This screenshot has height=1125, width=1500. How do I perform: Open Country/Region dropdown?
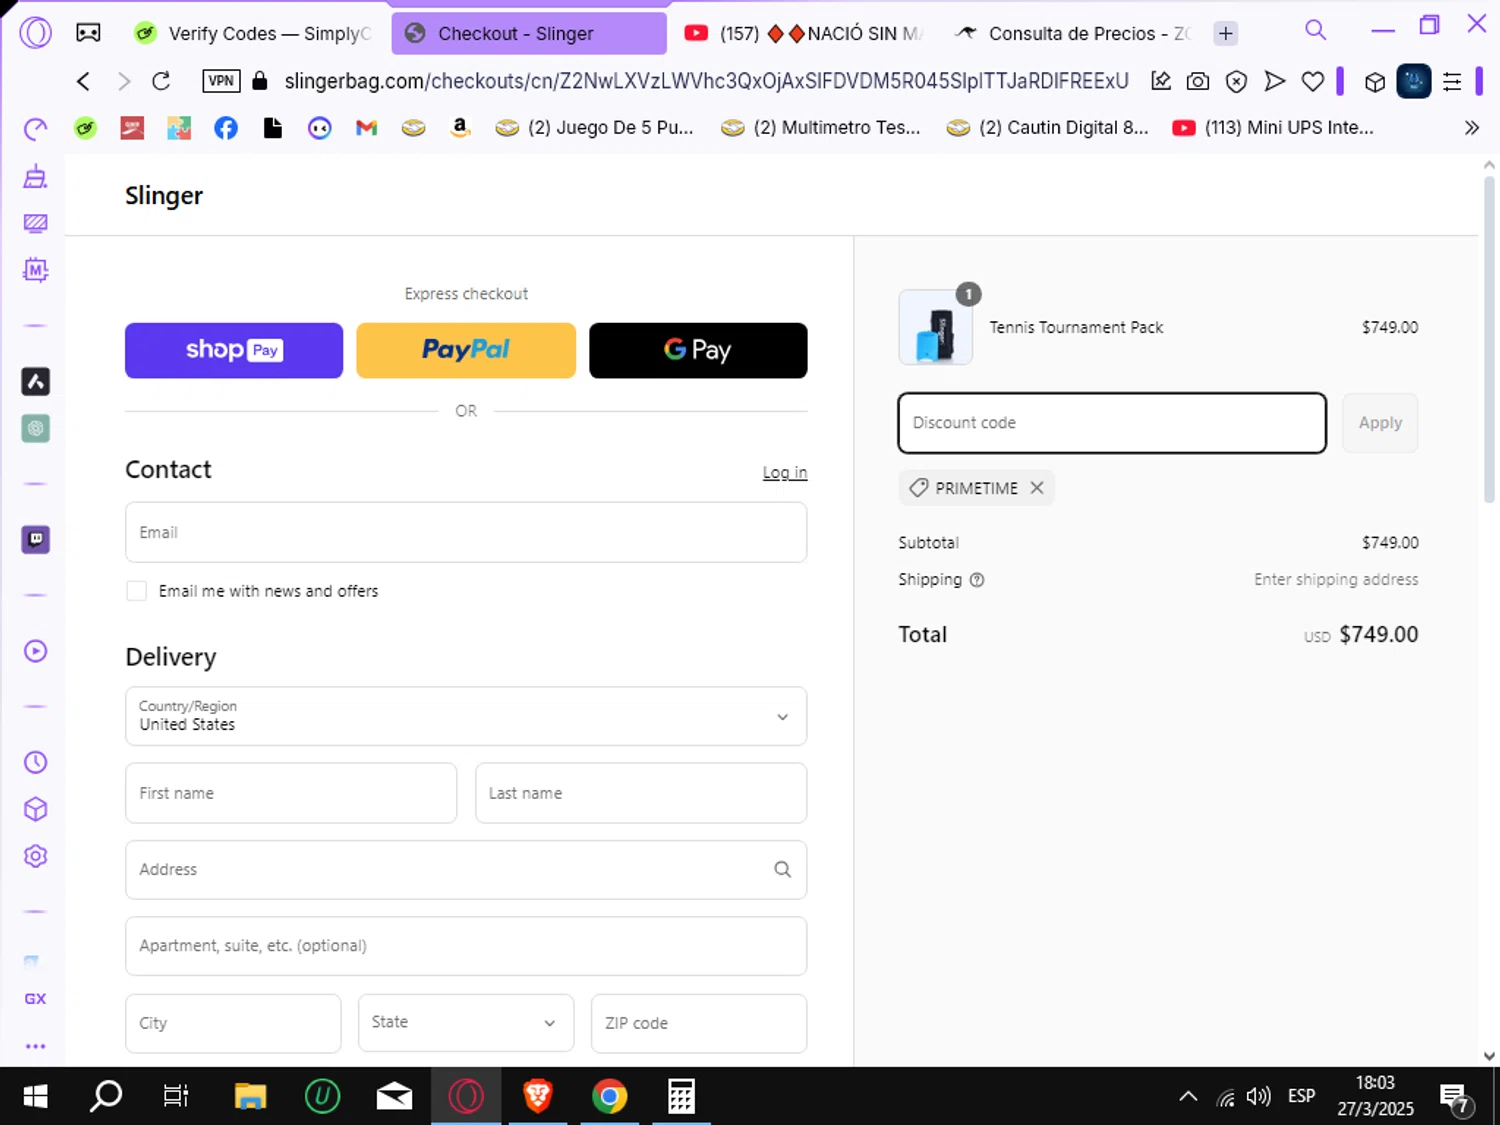[x=466, y=716]
